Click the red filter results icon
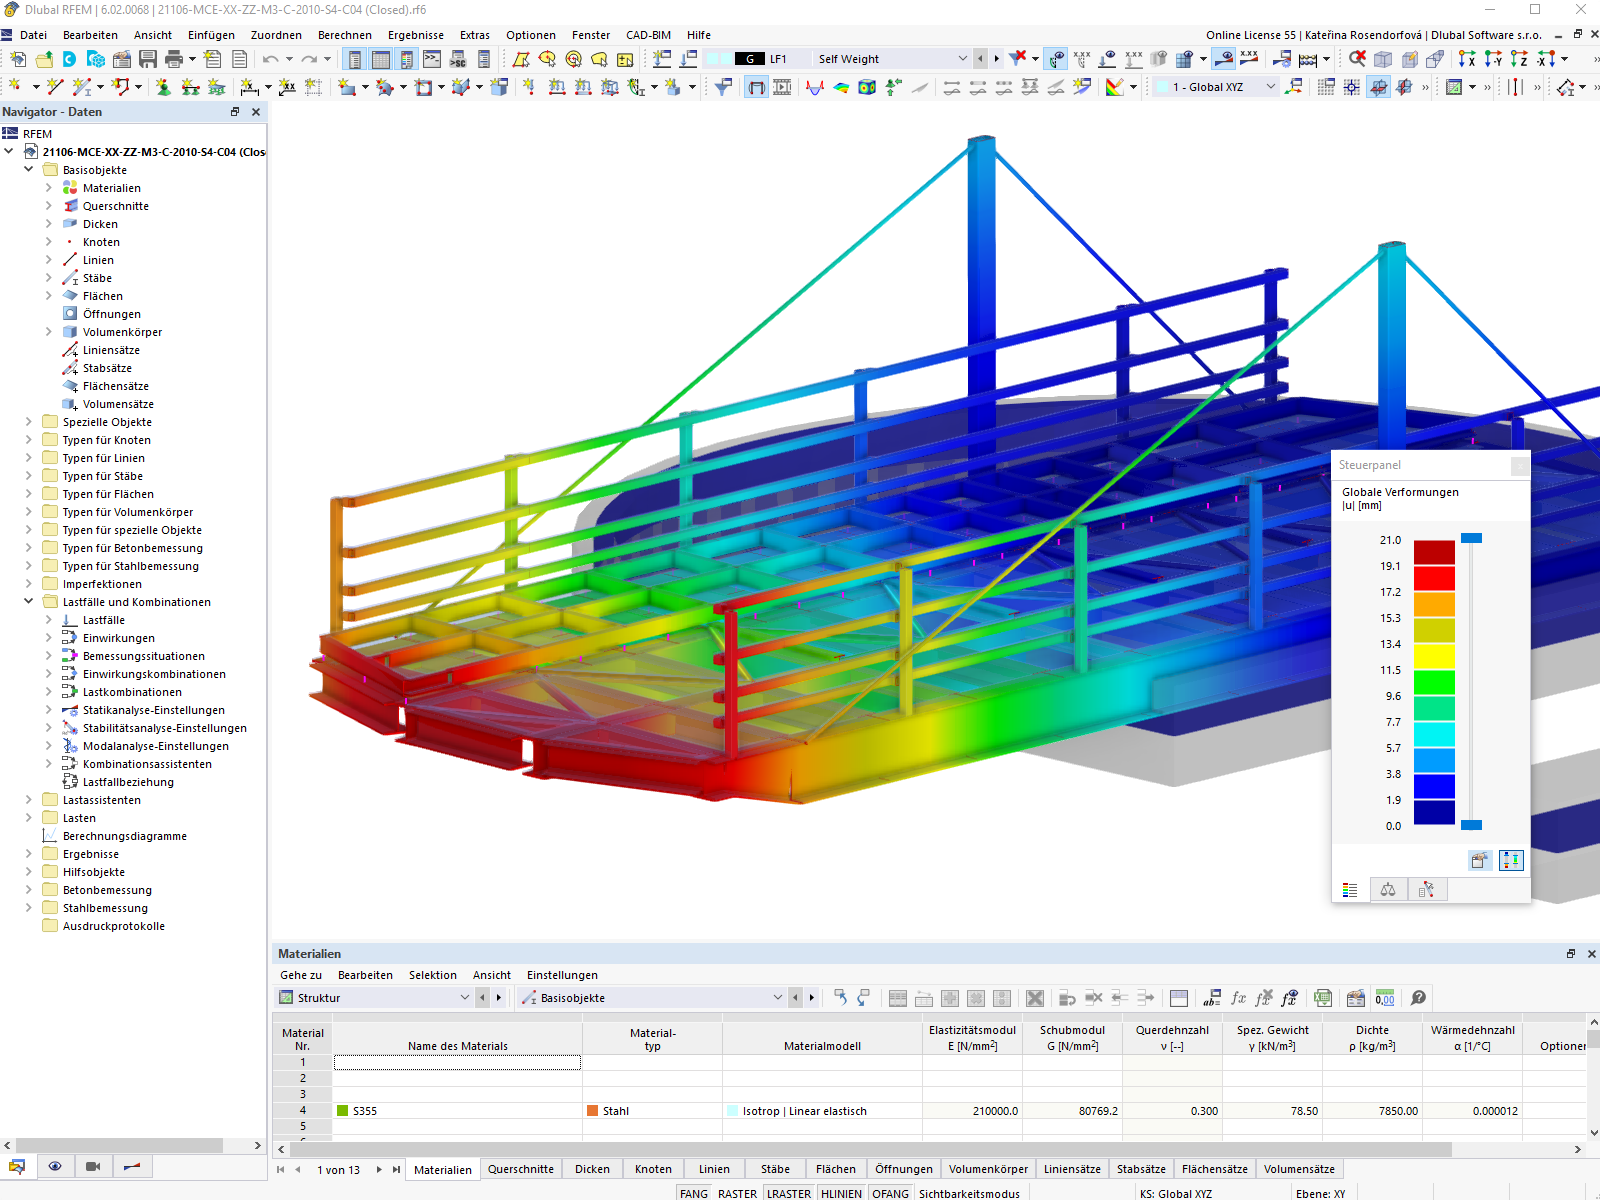Image resolution: width=1600 pixels, height=1200 pixels. pyautogui.click(x=1017, y=58)
